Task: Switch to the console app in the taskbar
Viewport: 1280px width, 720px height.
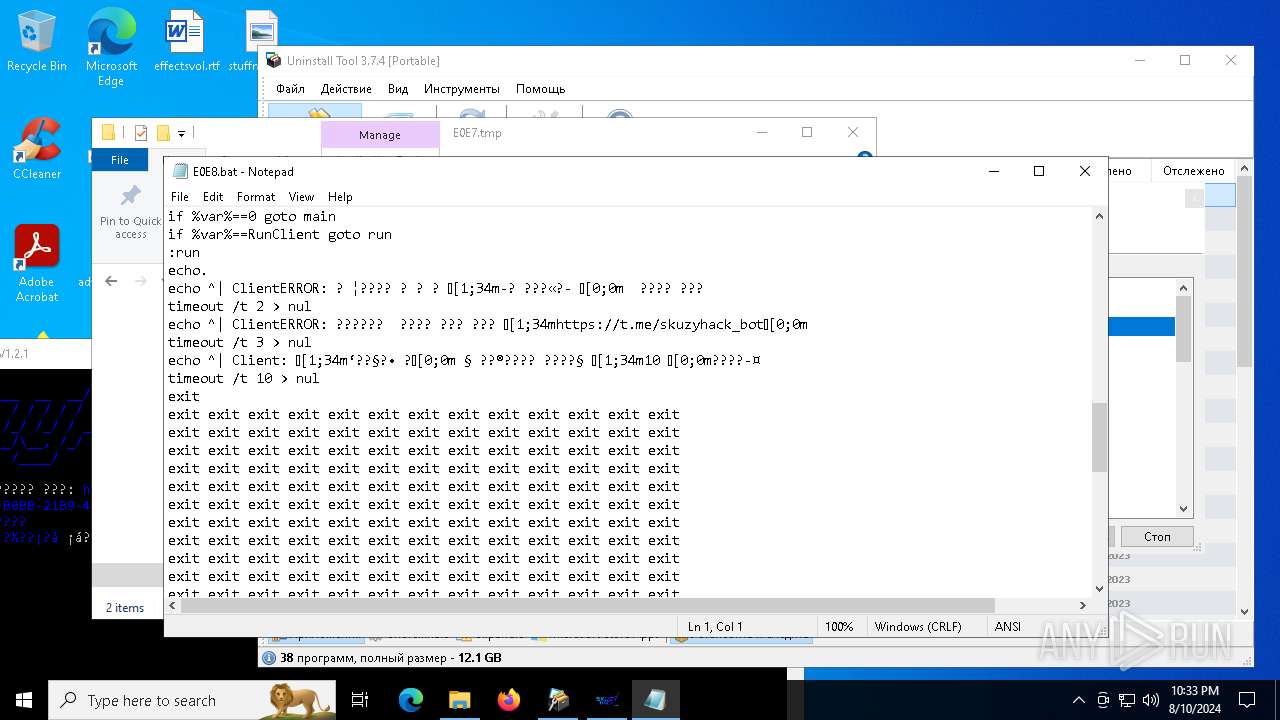Action: (x=607, y=700)
